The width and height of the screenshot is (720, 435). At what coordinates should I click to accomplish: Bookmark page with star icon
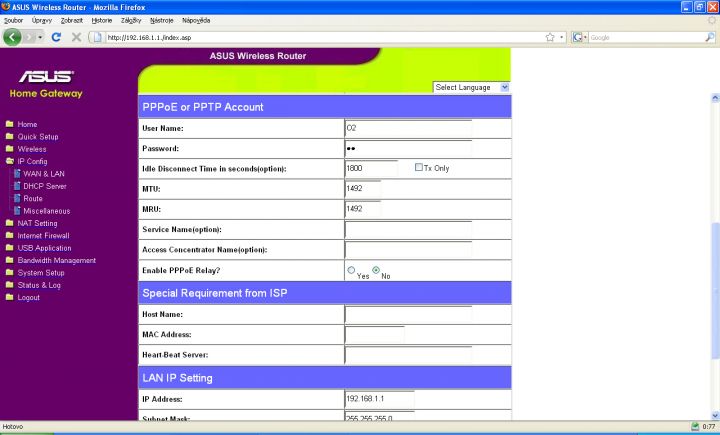pyautogui.click(x=550, y=38)
